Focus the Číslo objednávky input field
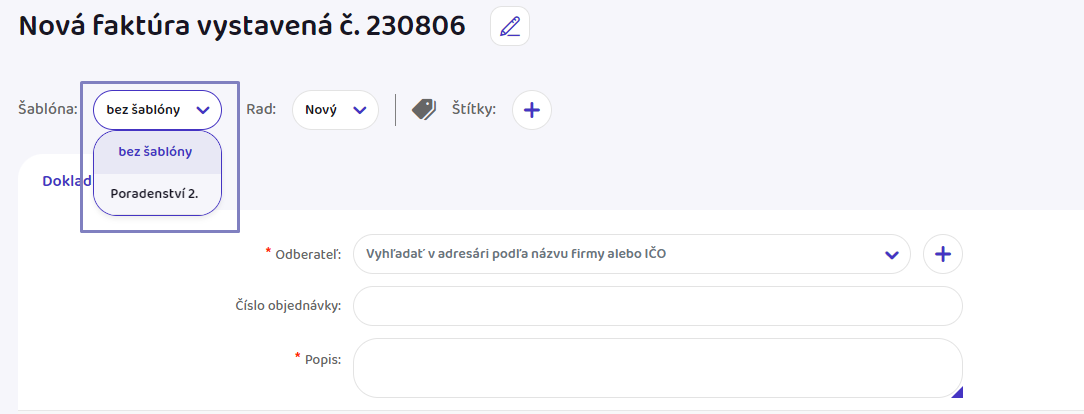The width and height of the screenshot is (1084, 414). click(x=657, y=306)
